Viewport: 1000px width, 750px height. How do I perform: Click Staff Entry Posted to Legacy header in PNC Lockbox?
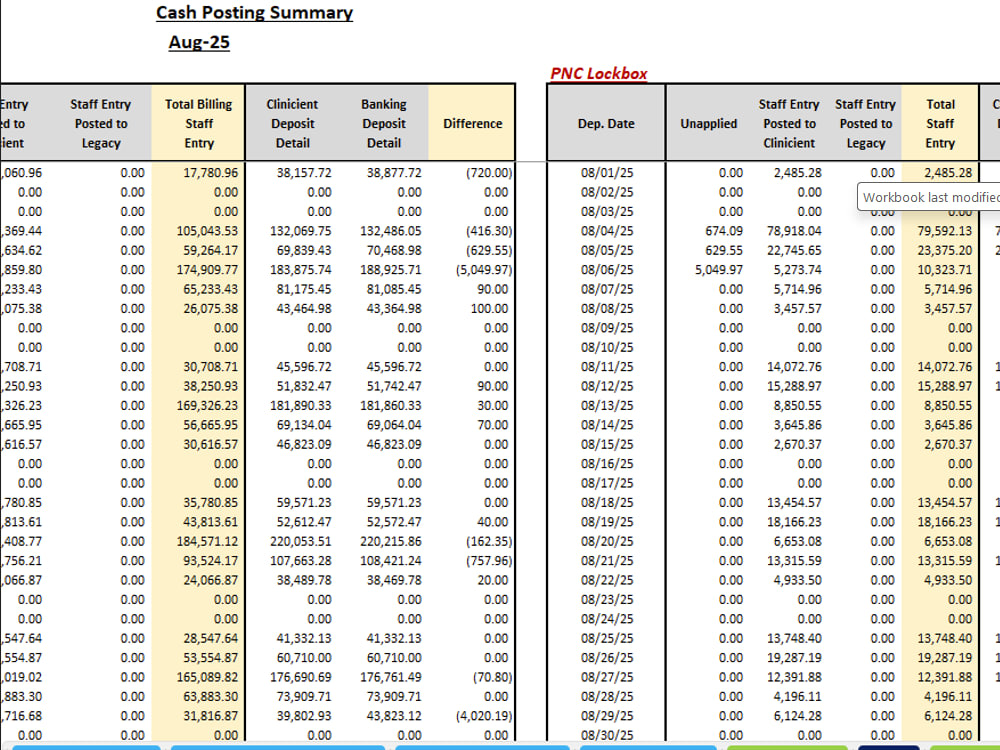pyautogui.click(x=865, y=123)
